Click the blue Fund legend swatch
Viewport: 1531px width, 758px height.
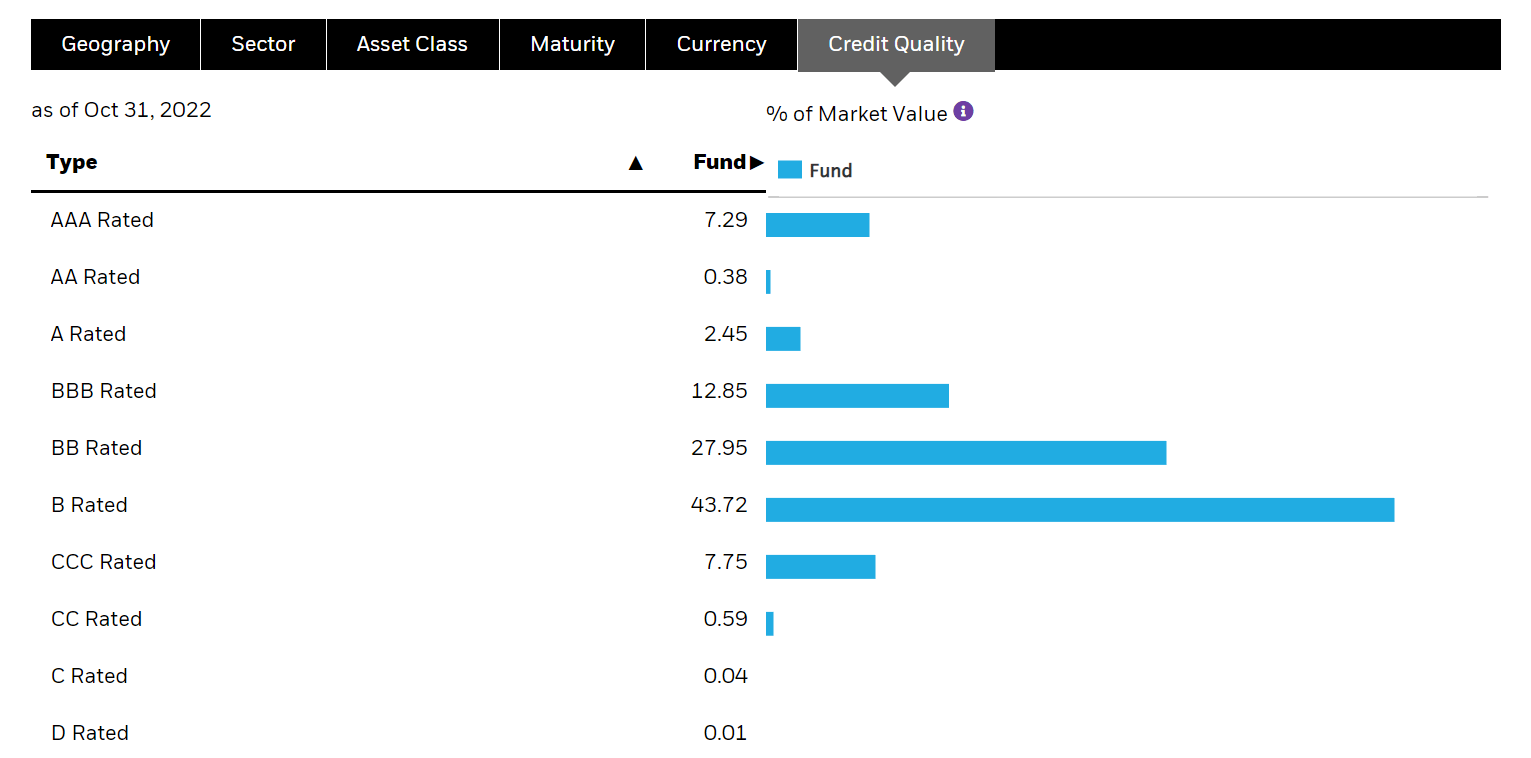(x=790, y=171)
